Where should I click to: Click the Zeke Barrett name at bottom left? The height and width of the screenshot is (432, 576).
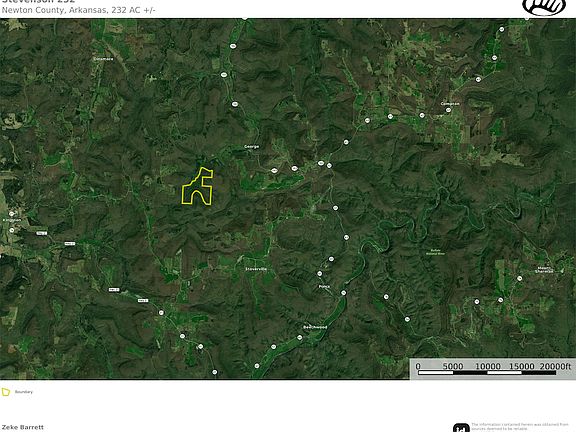pos(23,427)
